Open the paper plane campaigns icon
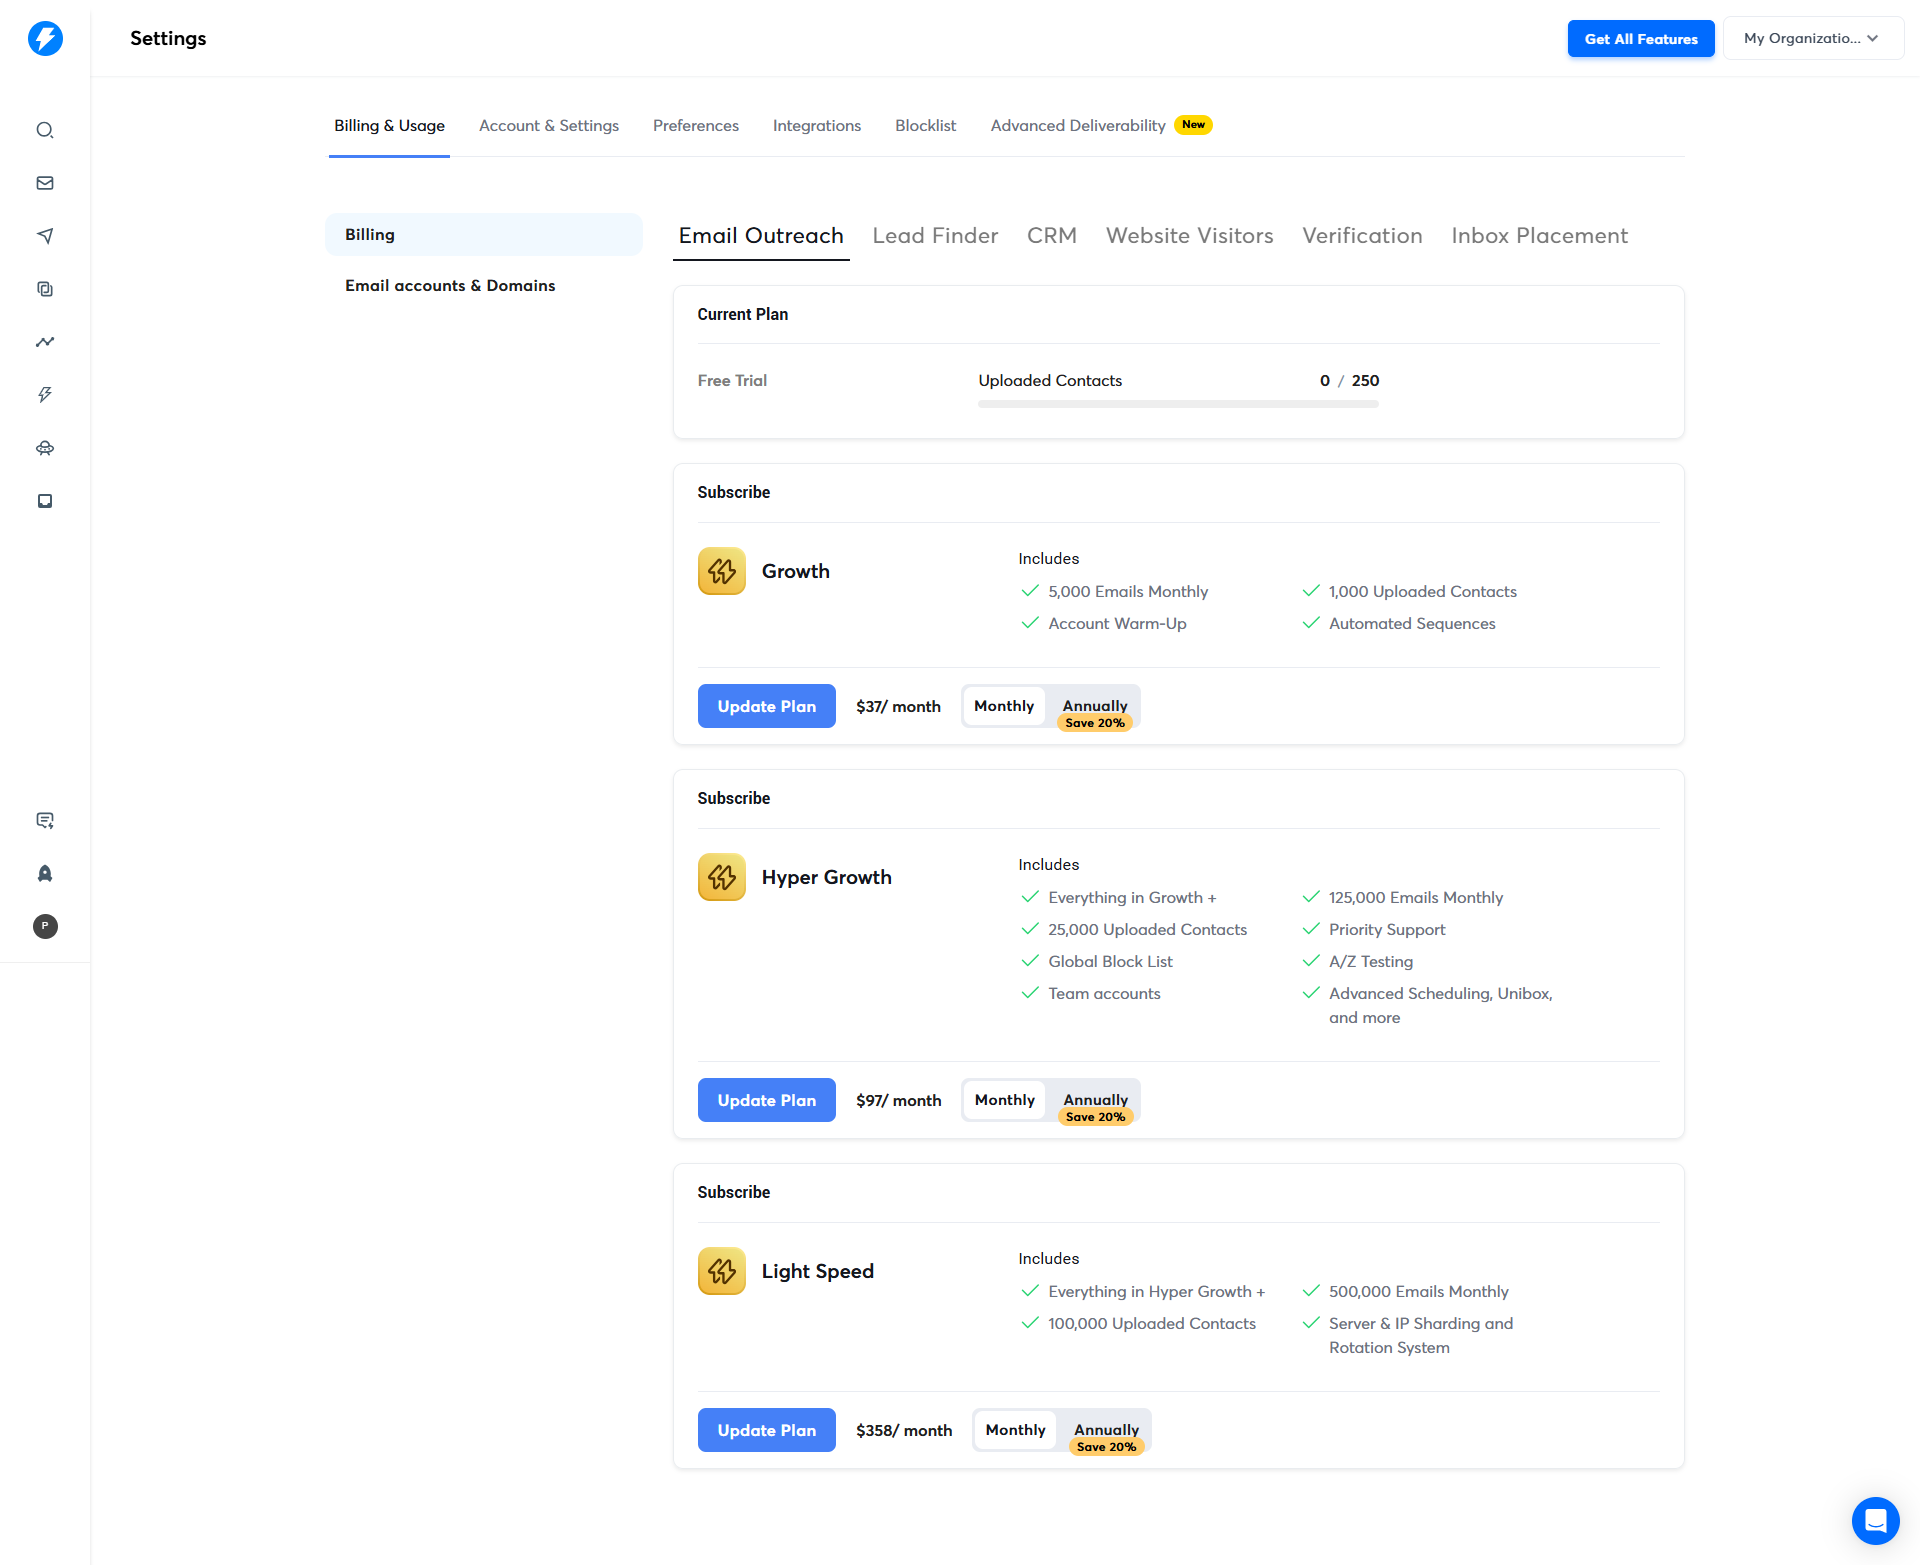 (x=45, y=236)
